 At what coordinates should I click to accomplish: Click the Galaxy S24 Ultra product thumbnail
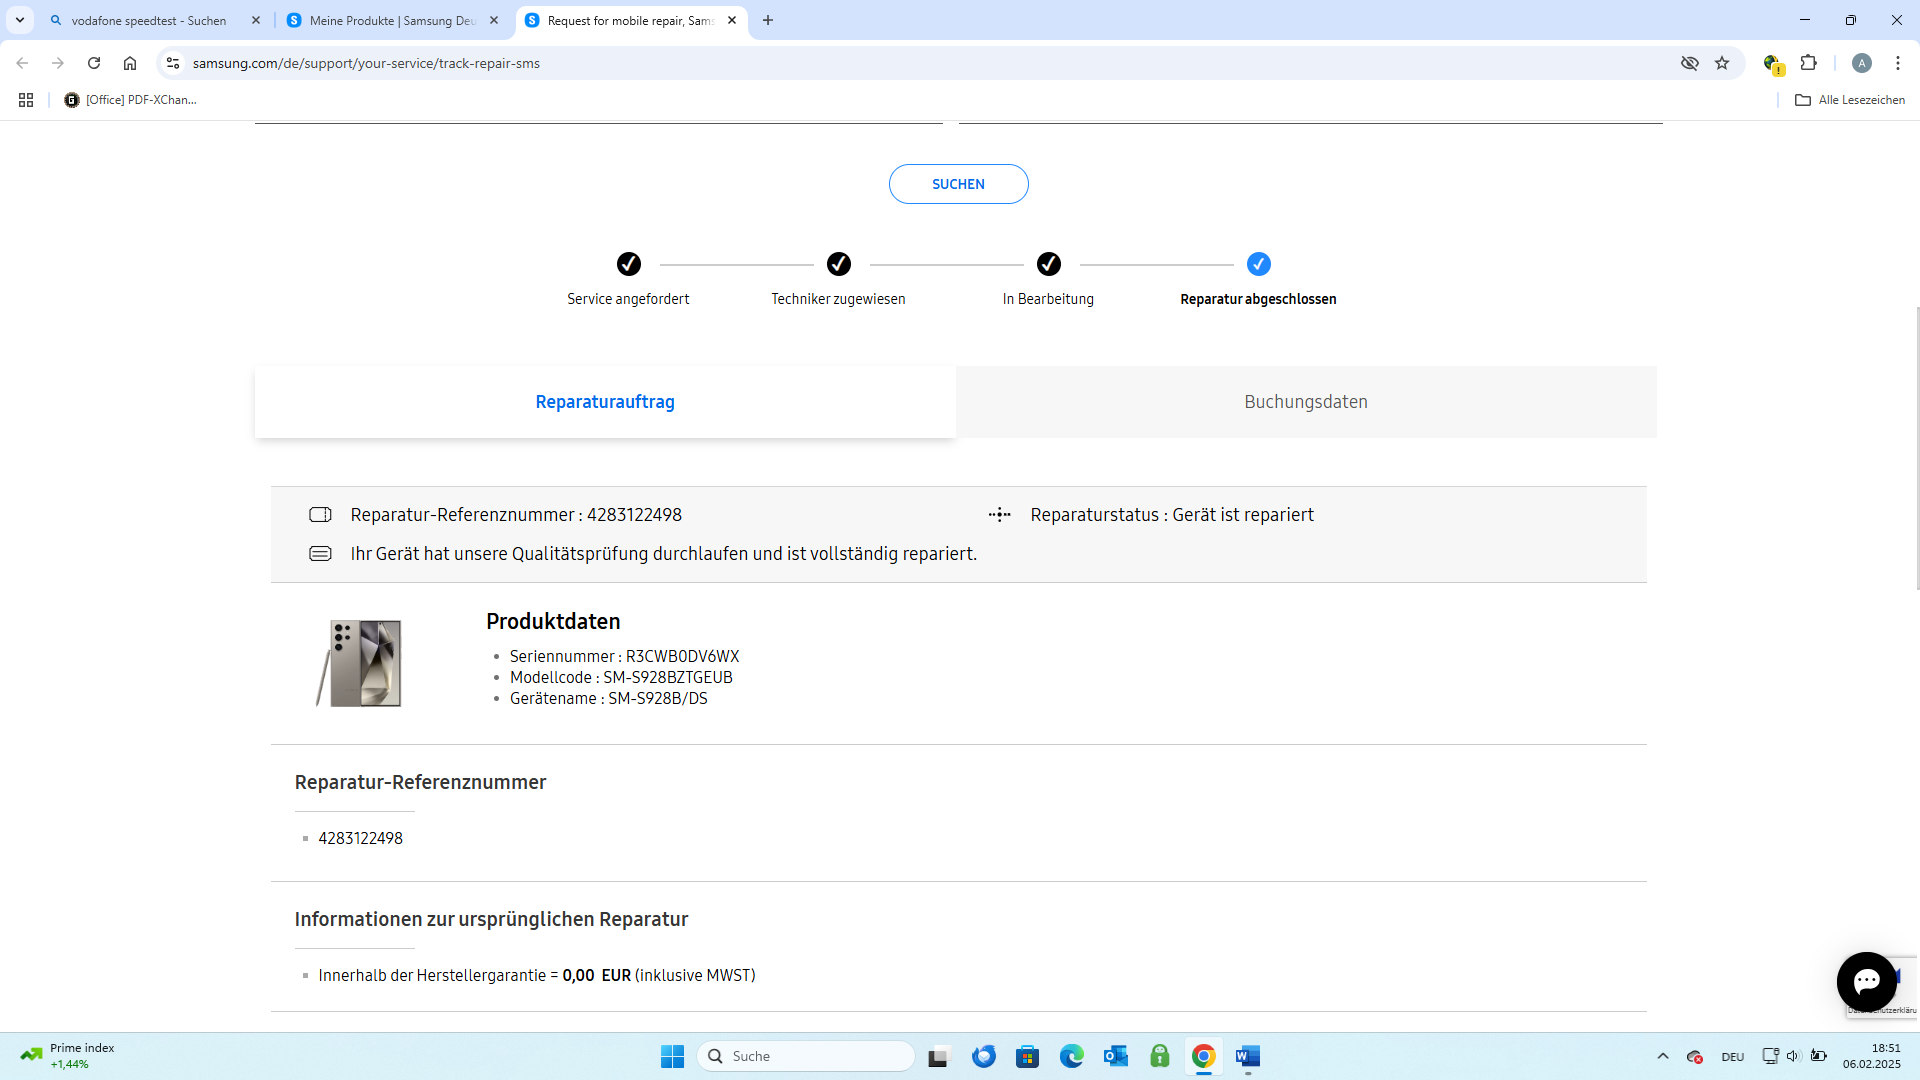(360, 663)
